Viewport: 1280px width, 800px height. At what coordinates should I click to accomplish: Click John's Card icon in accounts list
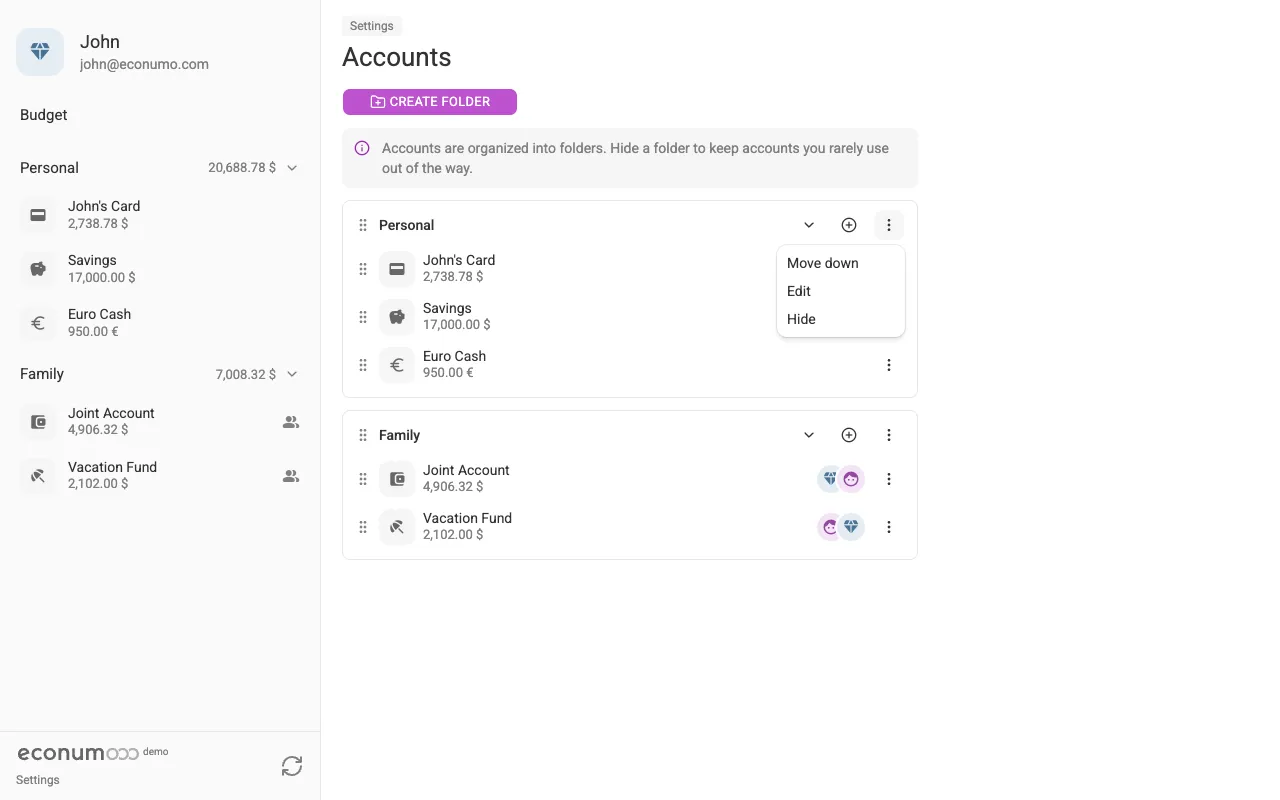(397, 269)
